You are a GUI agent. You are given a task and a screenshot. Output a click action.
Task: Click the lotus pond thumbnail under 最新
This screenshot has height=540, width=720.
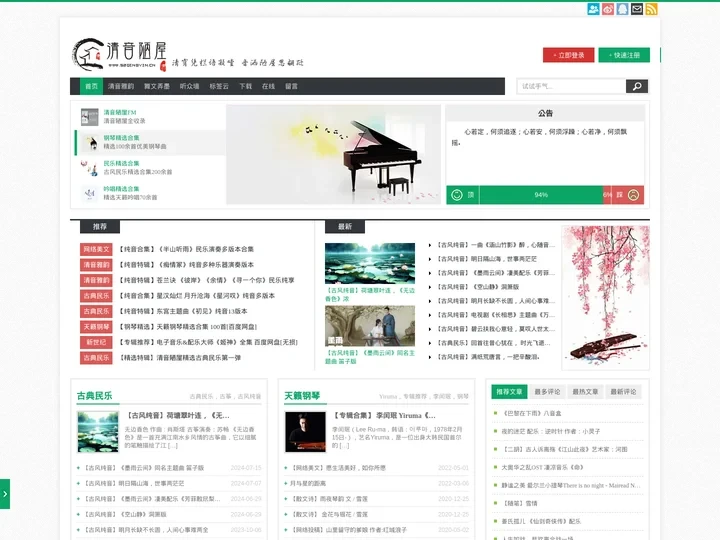pos(370,263)
